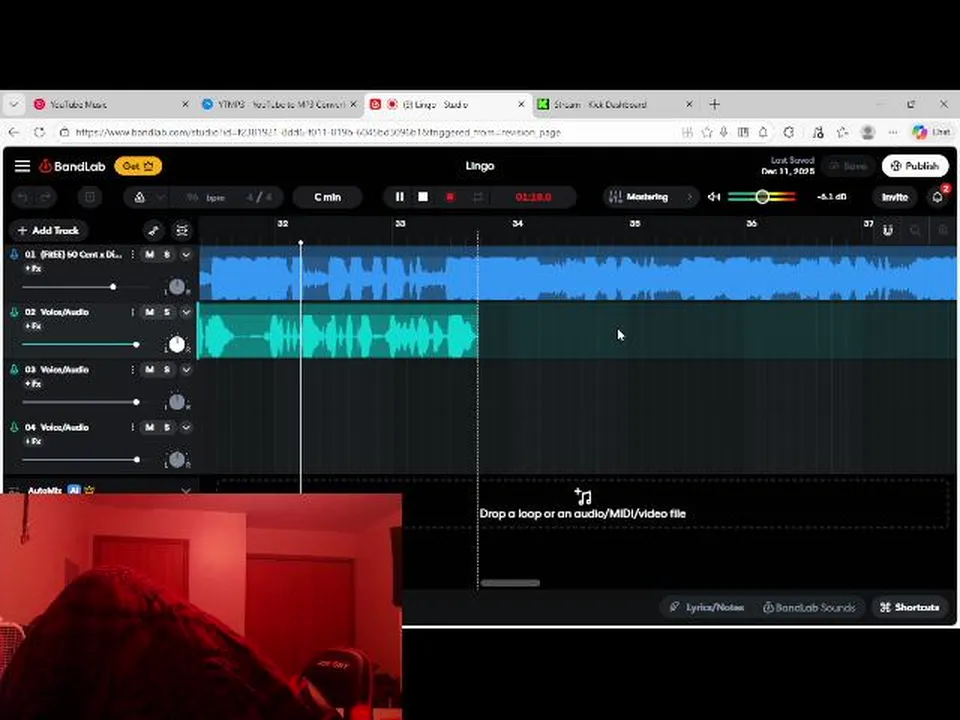Viewport: 960px width, 720px height.
Task: Add Fx to track 02 Voice/Audio
Action: [x=33, y=326]
